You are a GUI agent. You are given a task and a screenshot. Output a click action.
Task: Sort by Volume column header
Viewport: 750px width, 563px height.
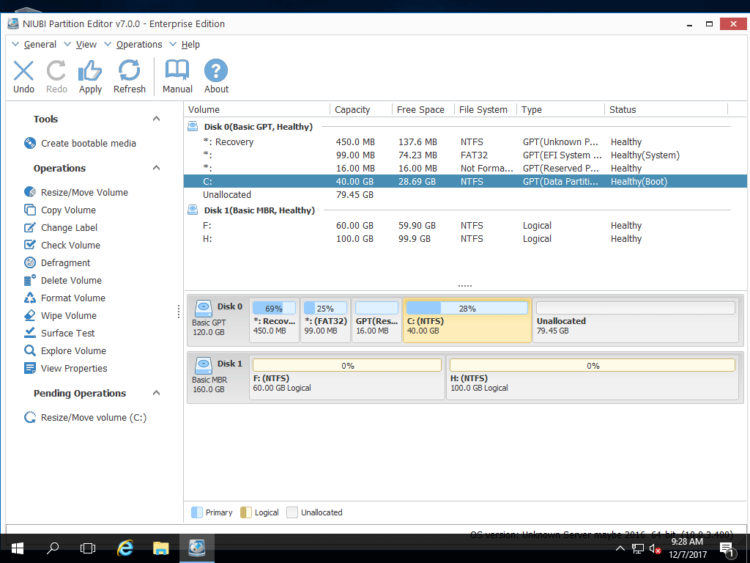click(257, 110)
